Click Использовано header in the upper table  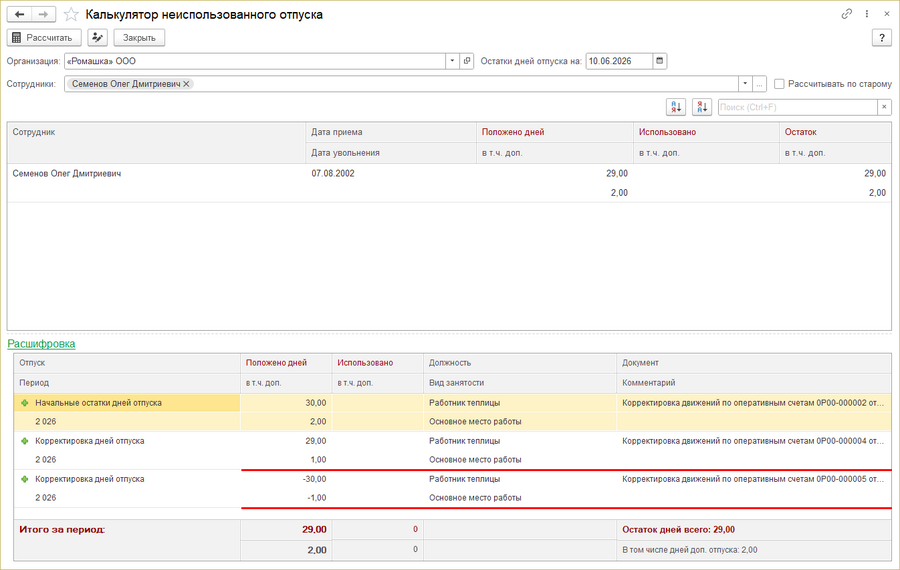click(706, 132)
